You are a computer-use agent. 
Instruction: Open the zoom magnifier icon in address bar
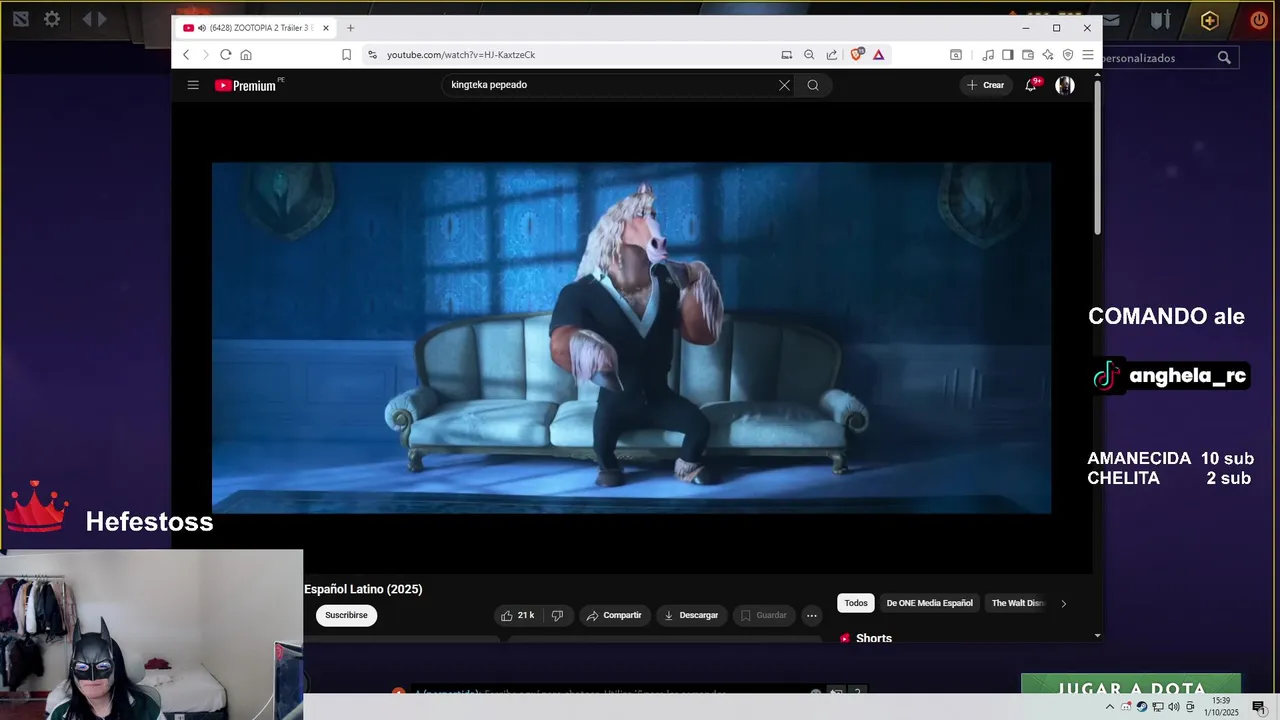click(x=809, y=55)
